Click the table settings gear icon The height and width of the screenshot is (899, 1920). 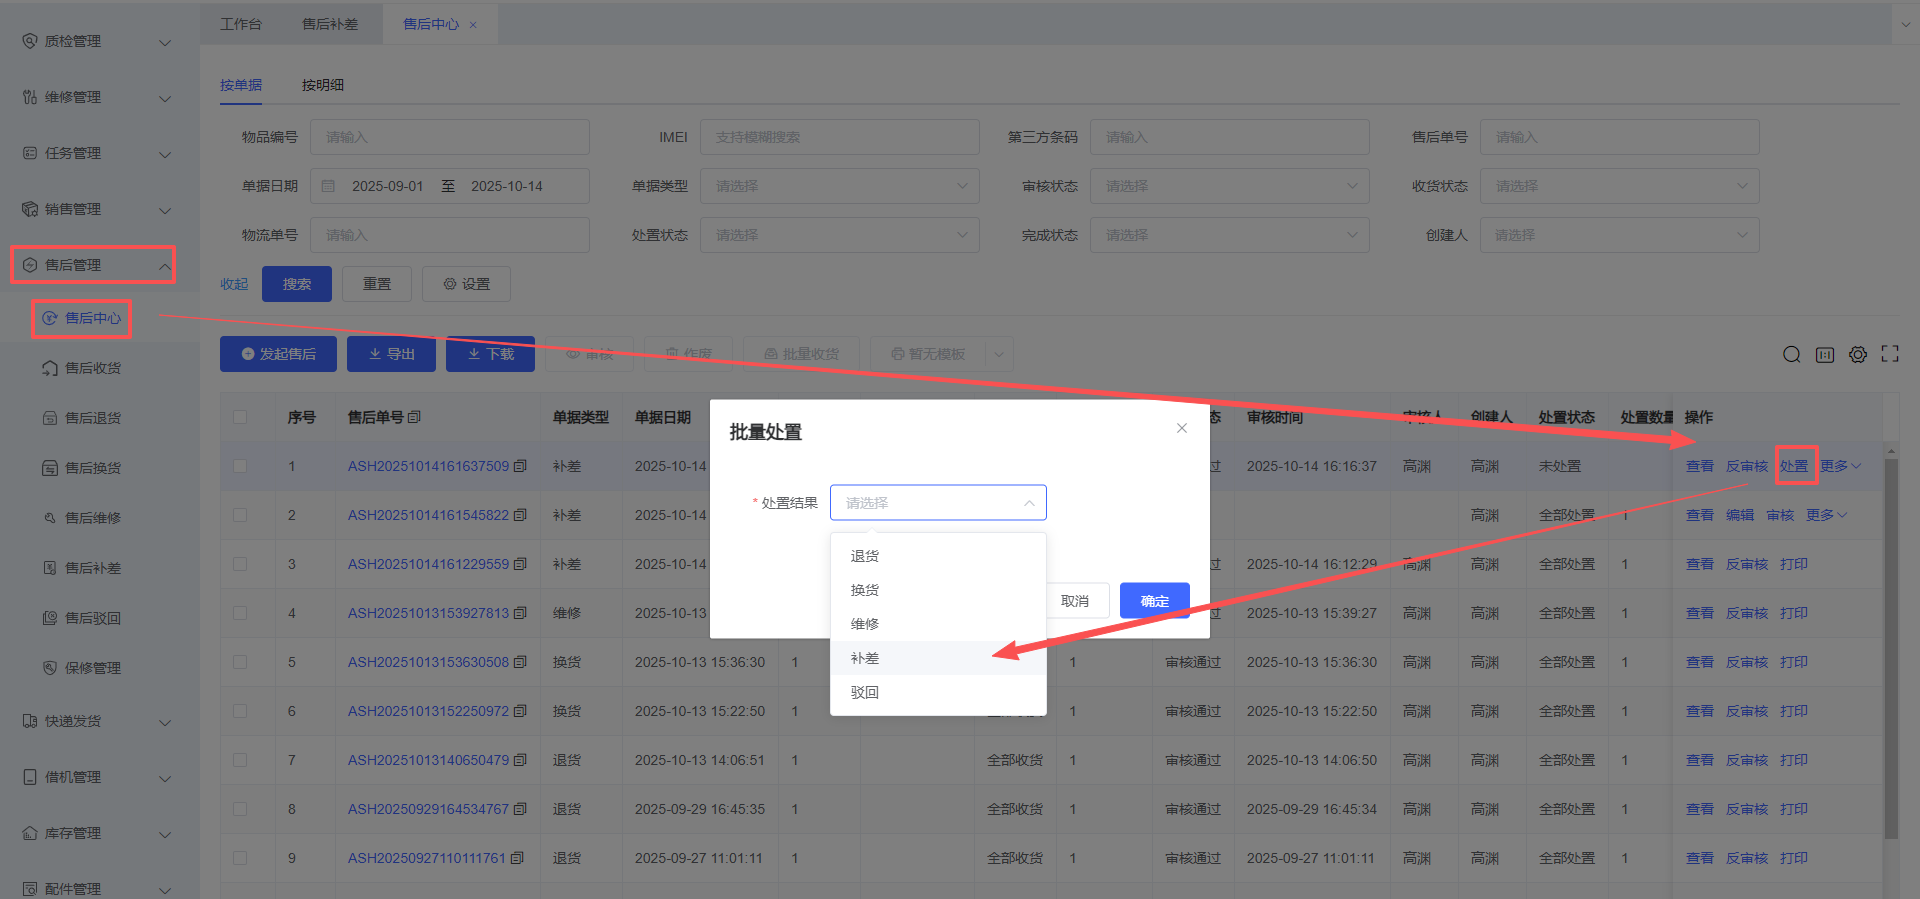pyautogui.click(x=1857, y=355)
